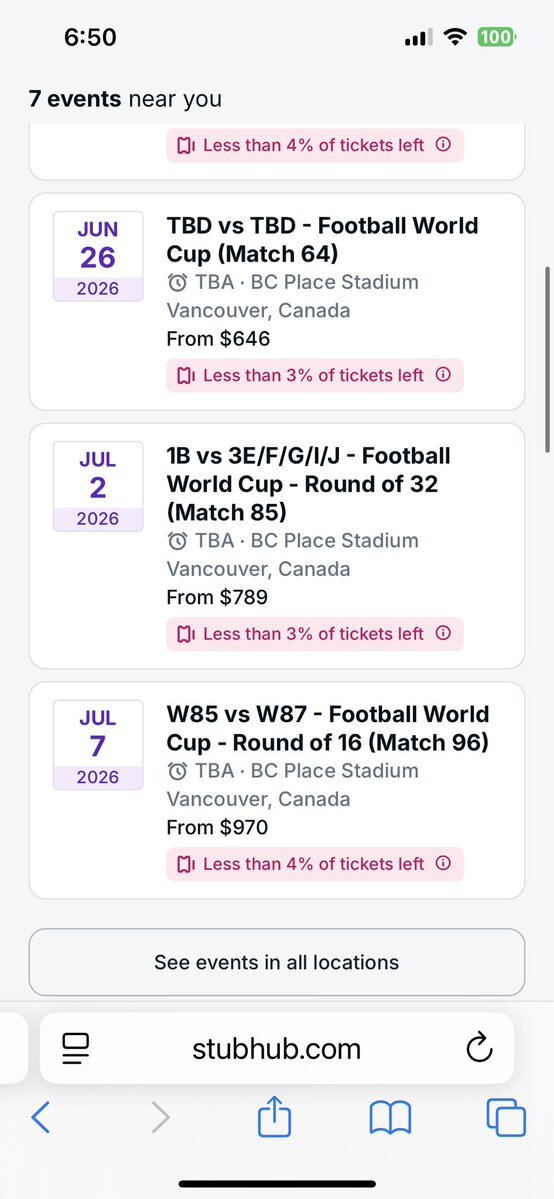The image size is (554, 1199).
Task: Open 1B vs 3E/F/G/I/J Match 85 event
Action: point(277,546)
